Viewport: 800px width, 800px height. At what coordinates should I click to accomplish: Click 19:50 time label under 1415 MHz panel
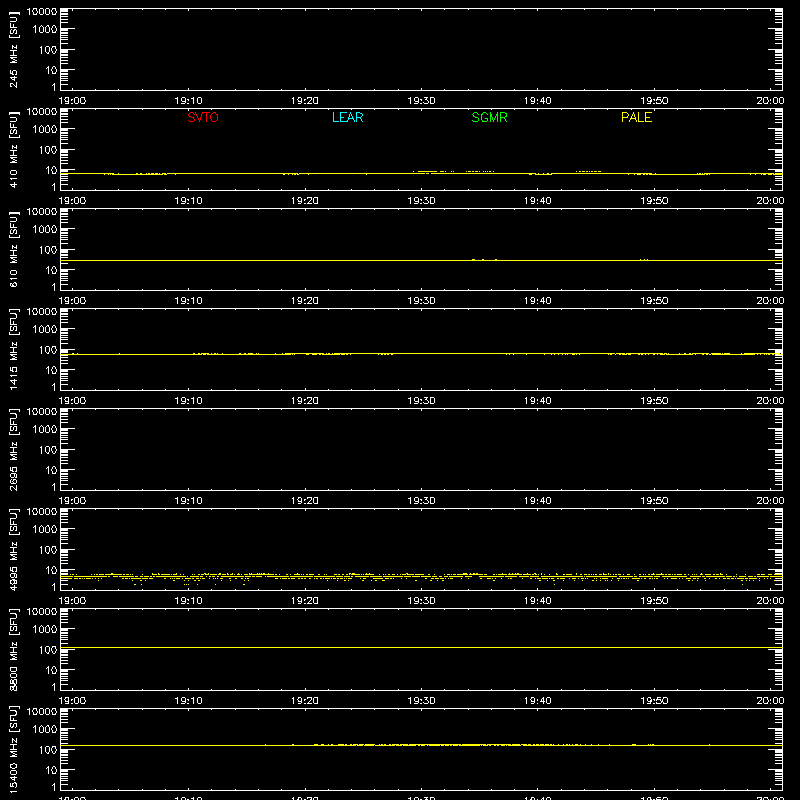click(x=654, y=401)
